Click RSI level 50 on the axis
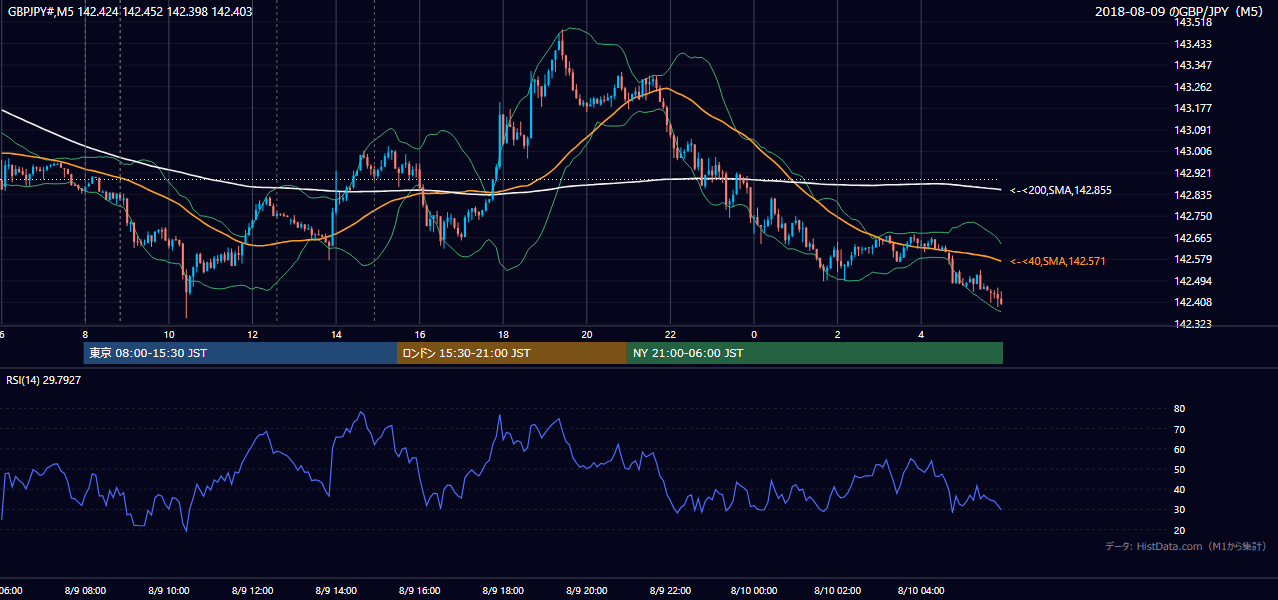Viewport: 1278px width, 600px height. click(x=1179, y=469)
